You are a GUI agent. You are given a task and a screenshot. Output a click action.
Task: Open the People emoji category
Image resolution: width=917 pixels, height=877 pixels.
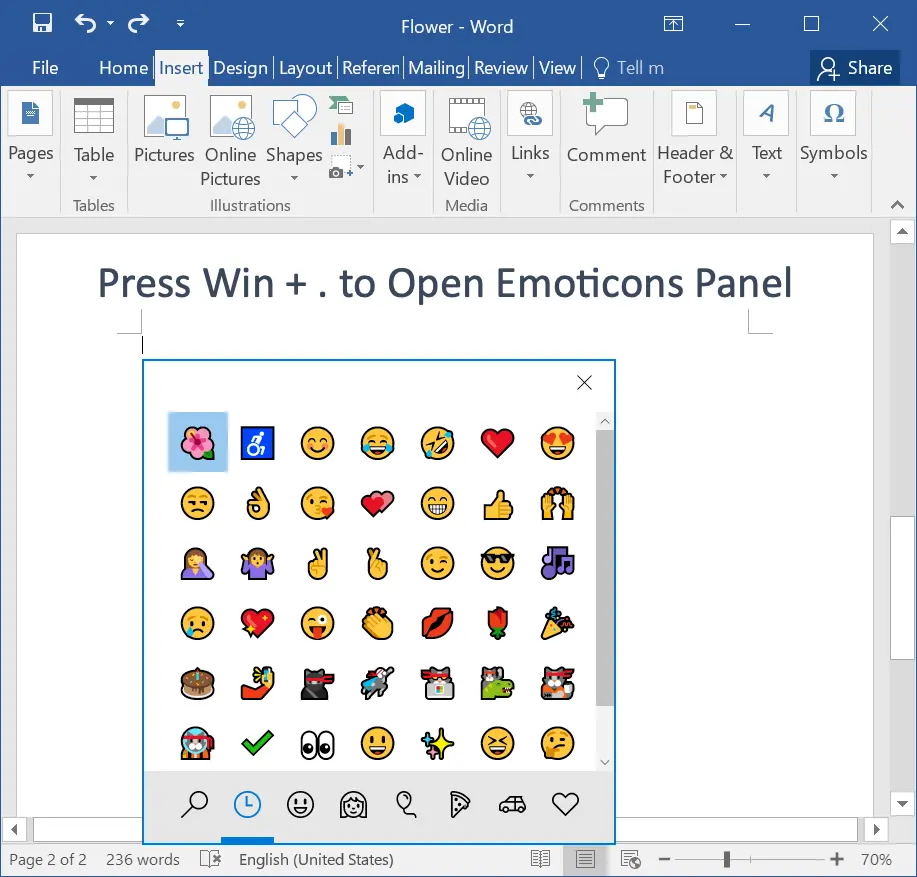[x=353, y=805]
